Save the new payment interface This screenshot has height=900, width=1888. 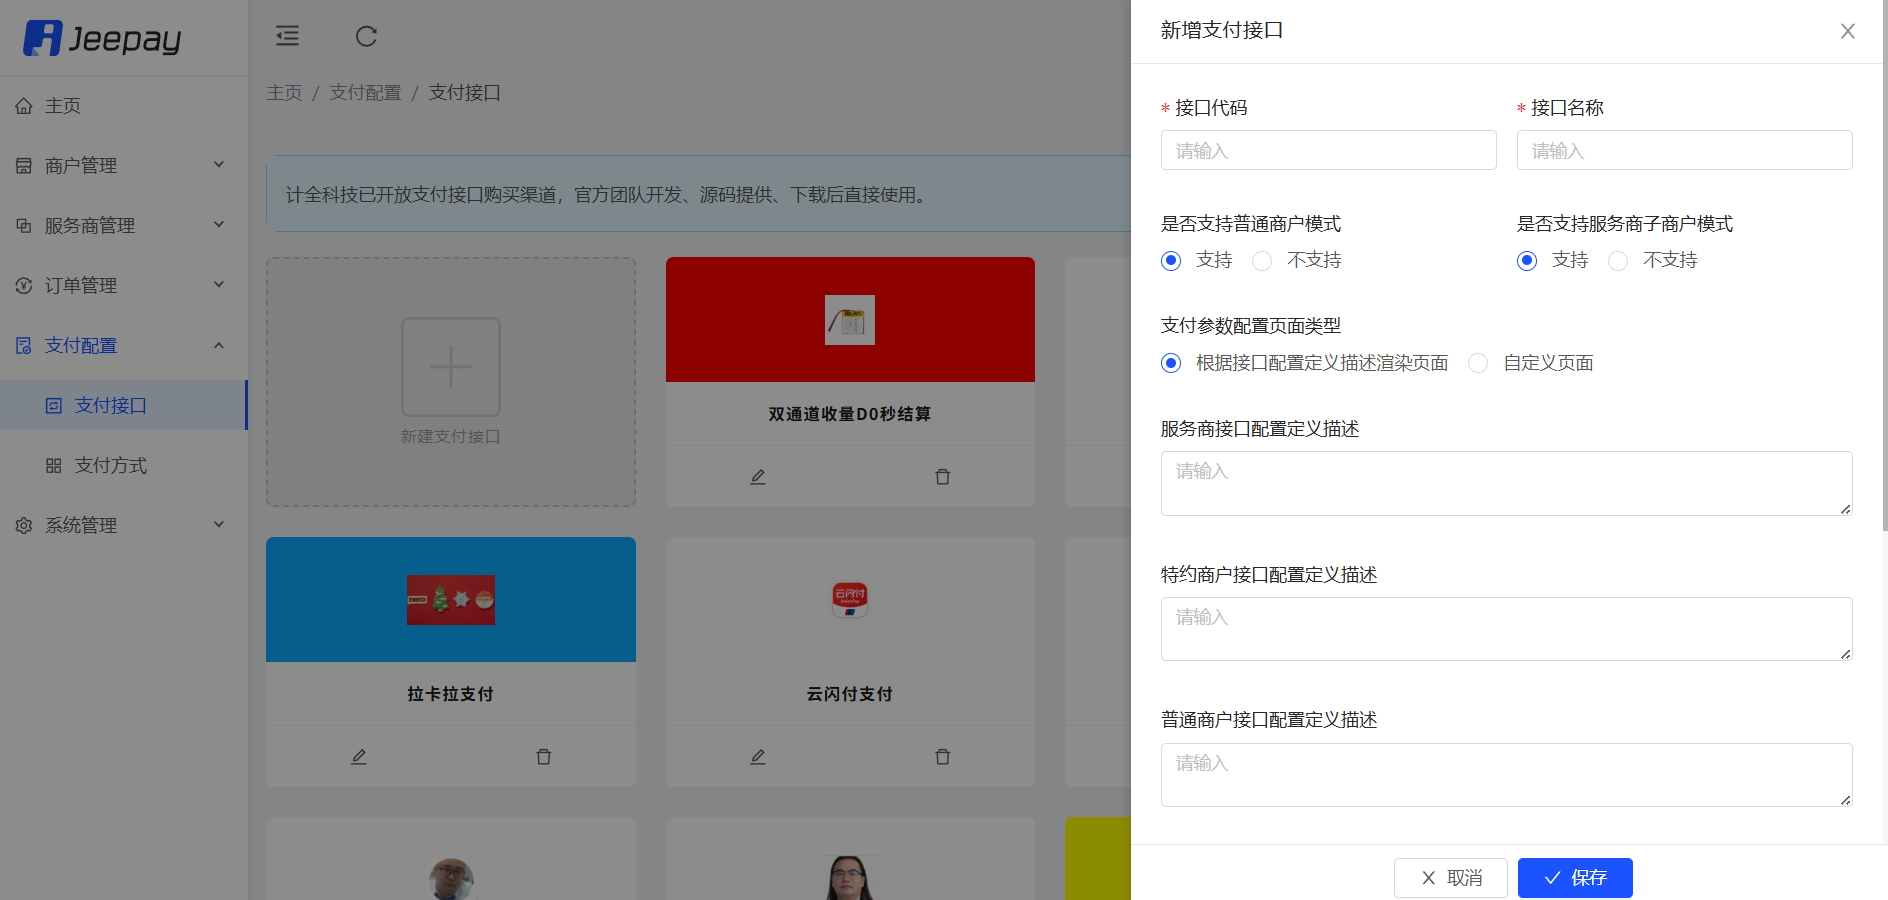(x=1574, y=877)
